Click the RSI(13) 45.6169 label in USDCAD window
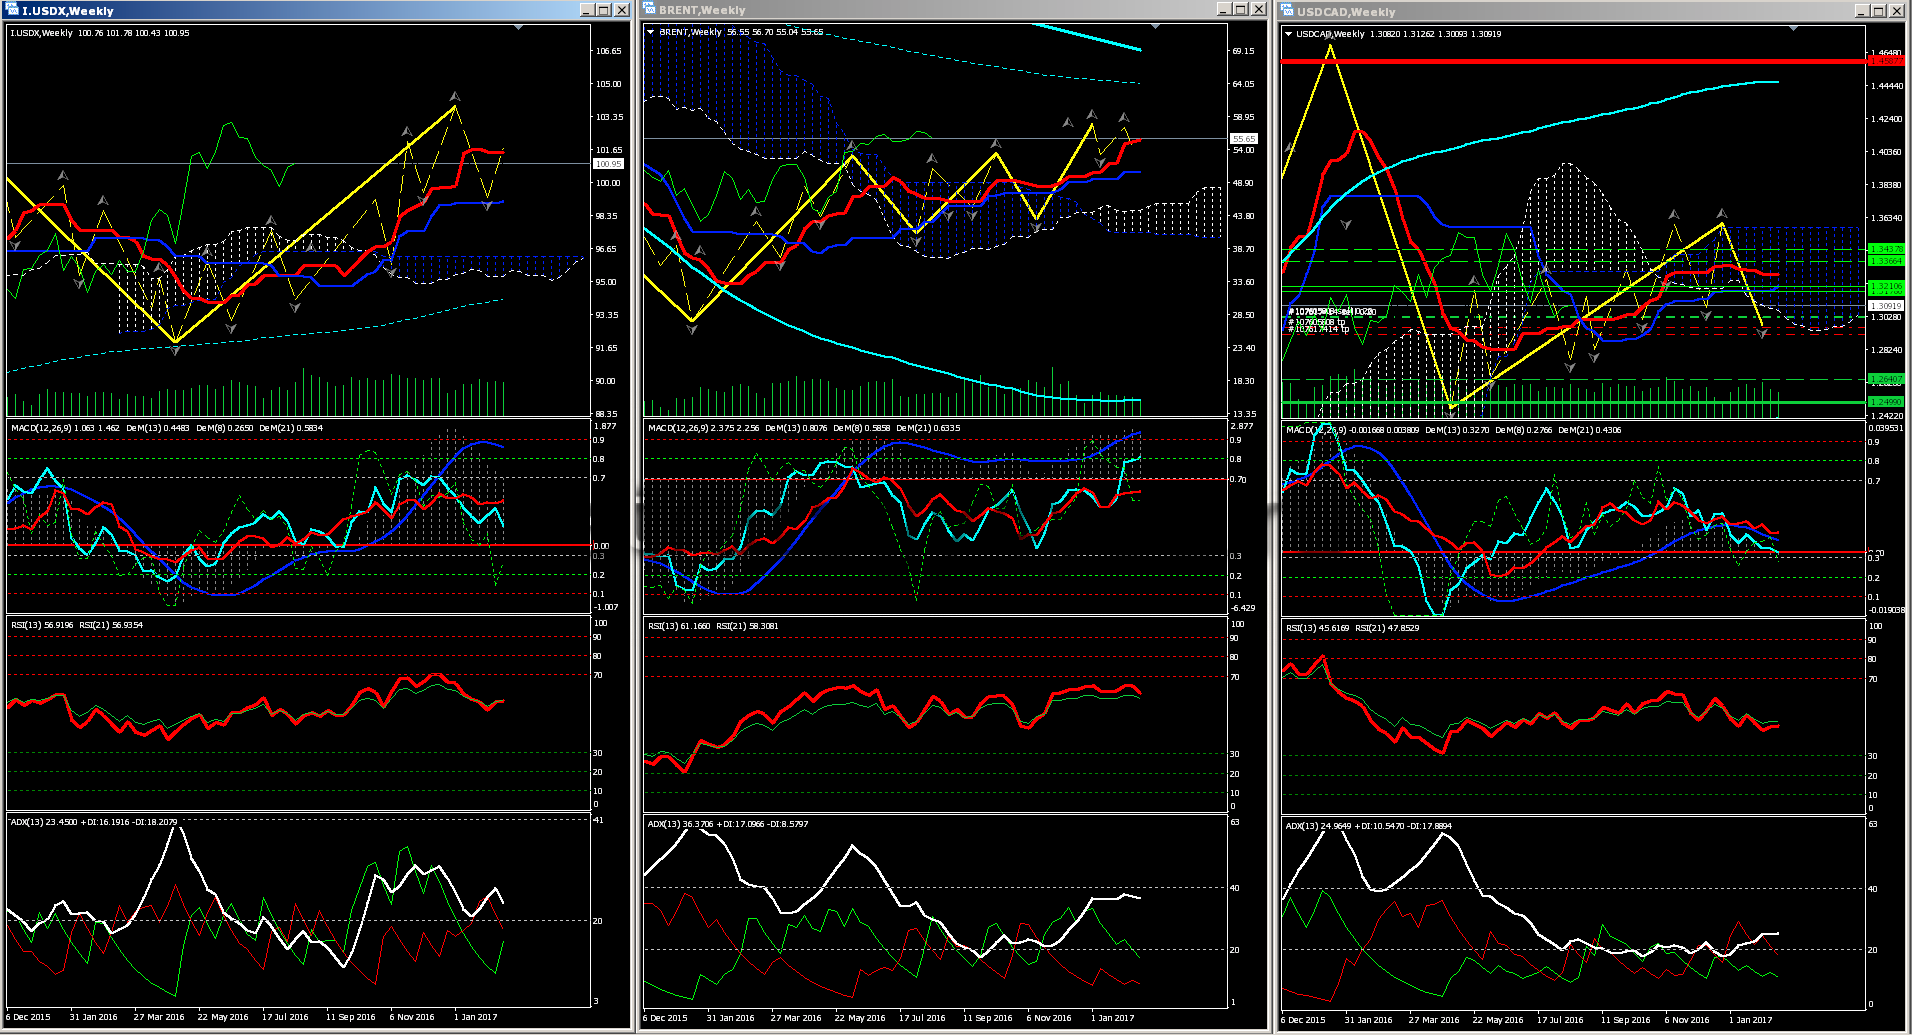The image size is (1912, 1035). point(1317,628)
